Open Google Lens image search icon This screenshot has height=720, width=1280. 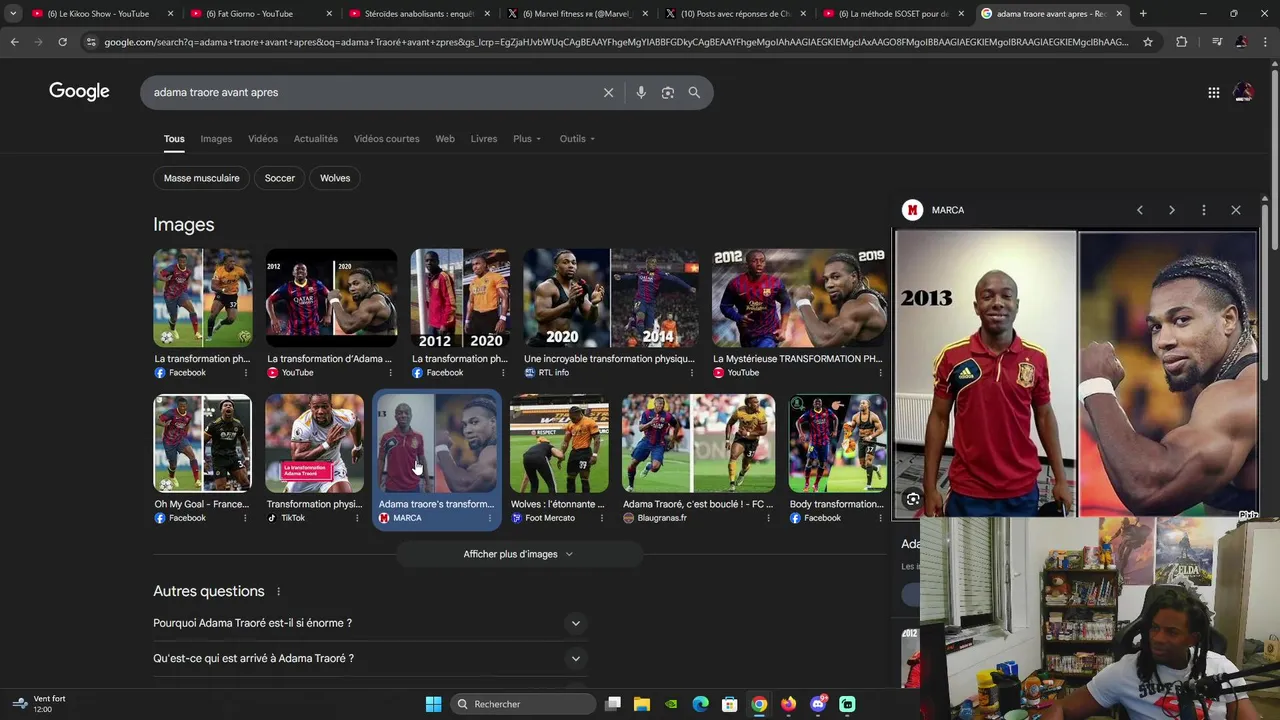(x=668, y=92)
